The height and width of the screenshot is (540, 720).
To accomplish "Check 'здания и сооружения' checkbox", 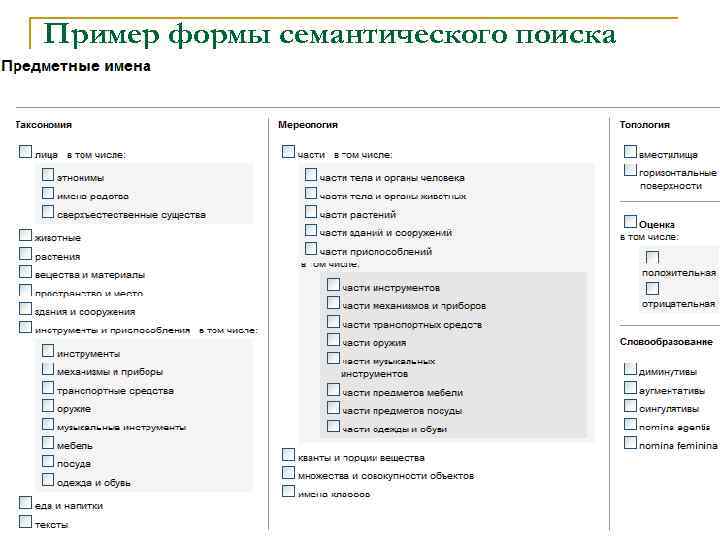I will 25,309.
